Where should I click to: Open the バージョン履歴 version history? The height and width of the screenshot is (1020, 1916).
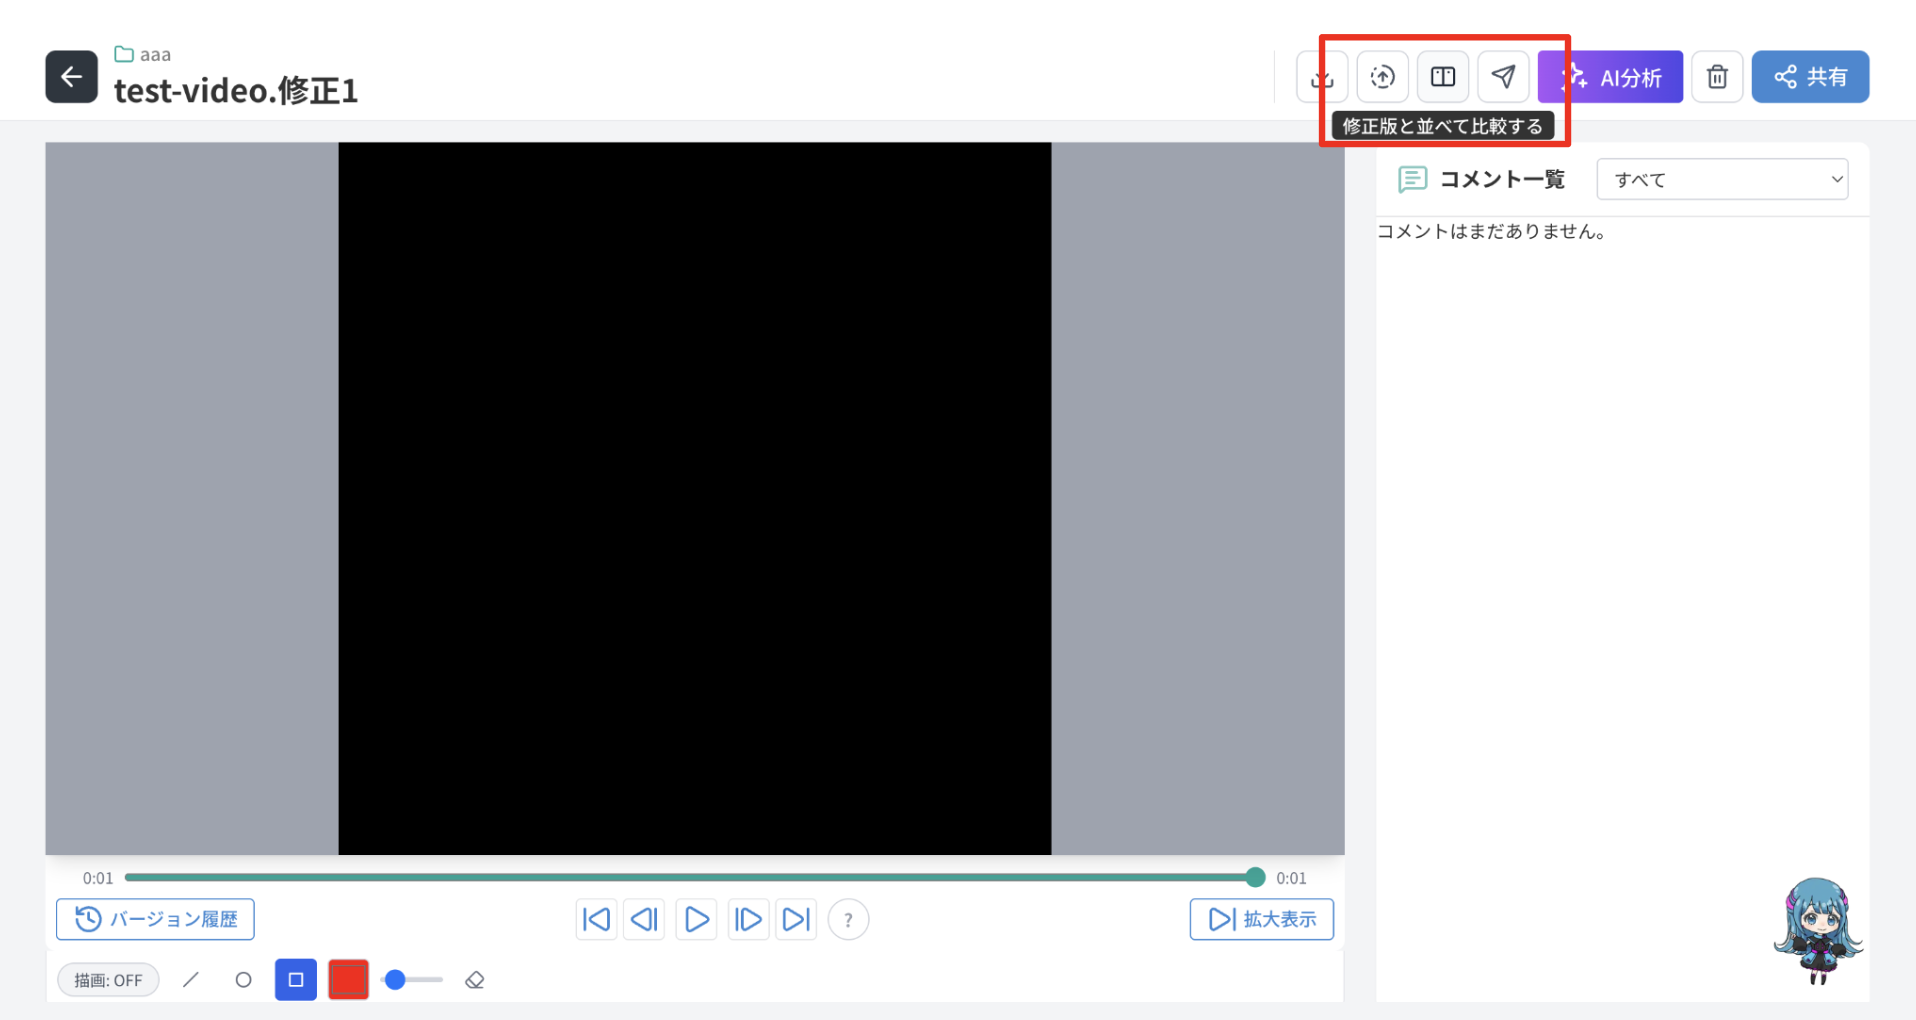pos(155,919)
